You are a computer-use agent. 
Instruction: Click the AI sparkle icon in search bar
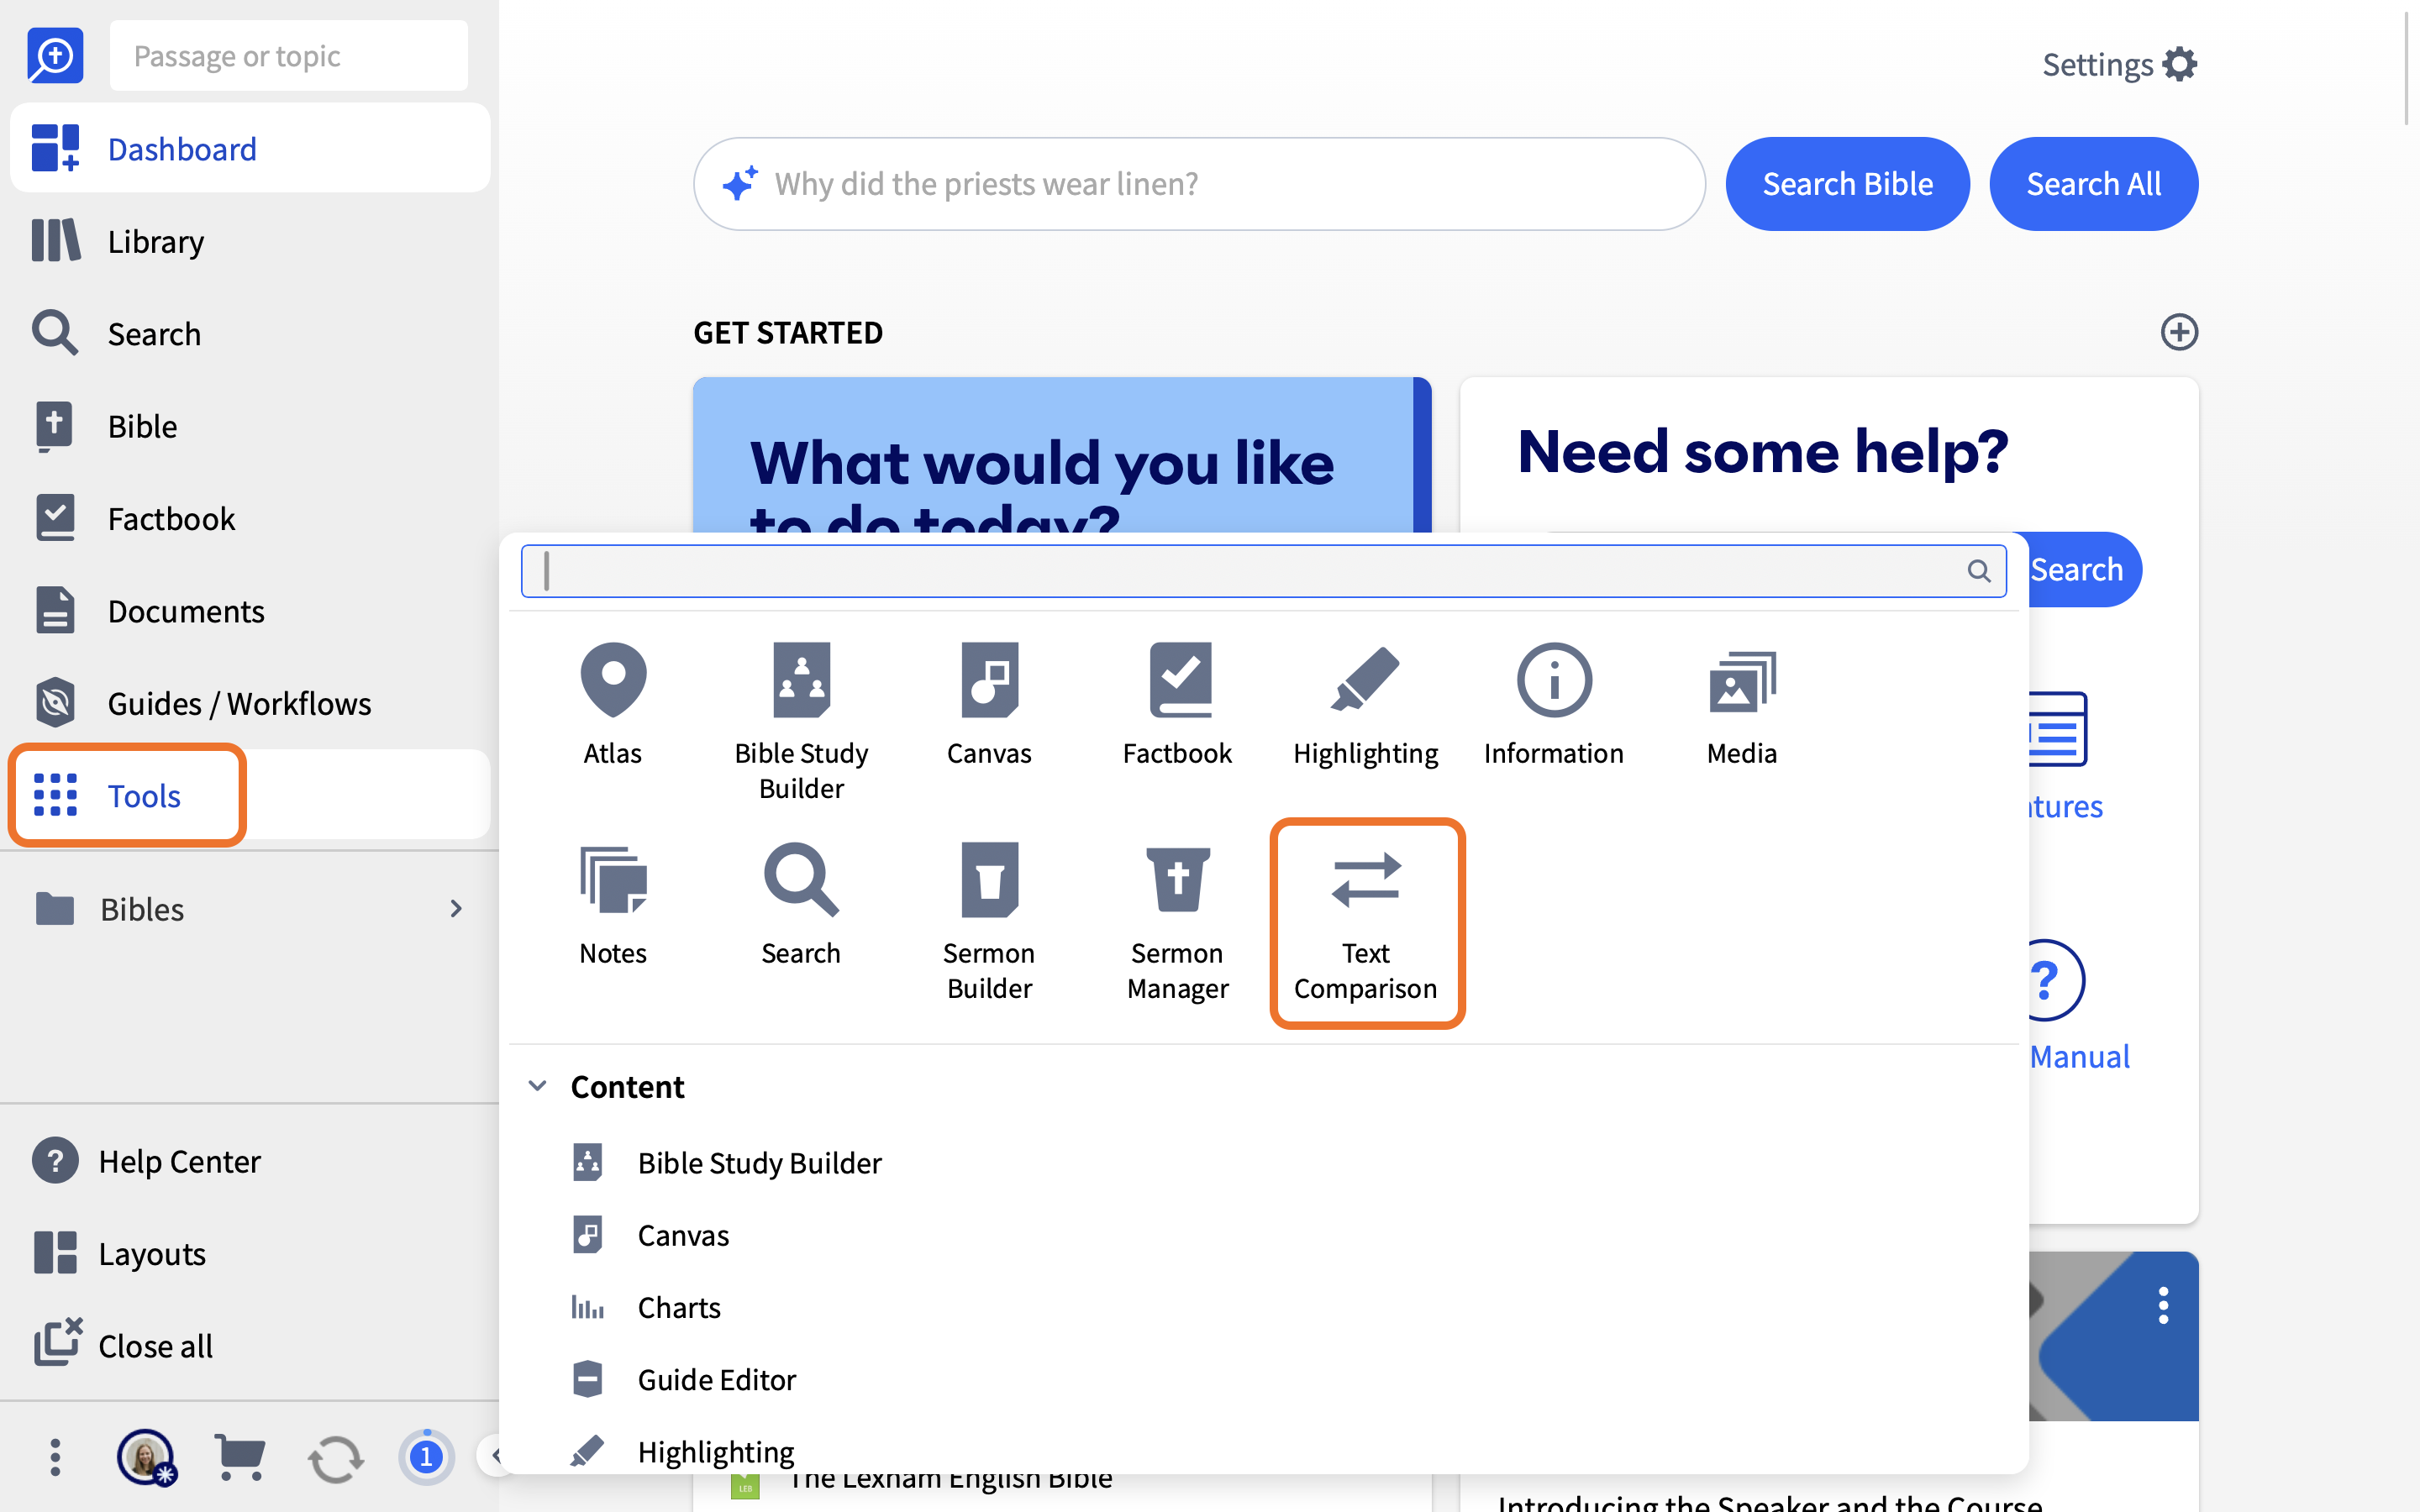[740, 183]
